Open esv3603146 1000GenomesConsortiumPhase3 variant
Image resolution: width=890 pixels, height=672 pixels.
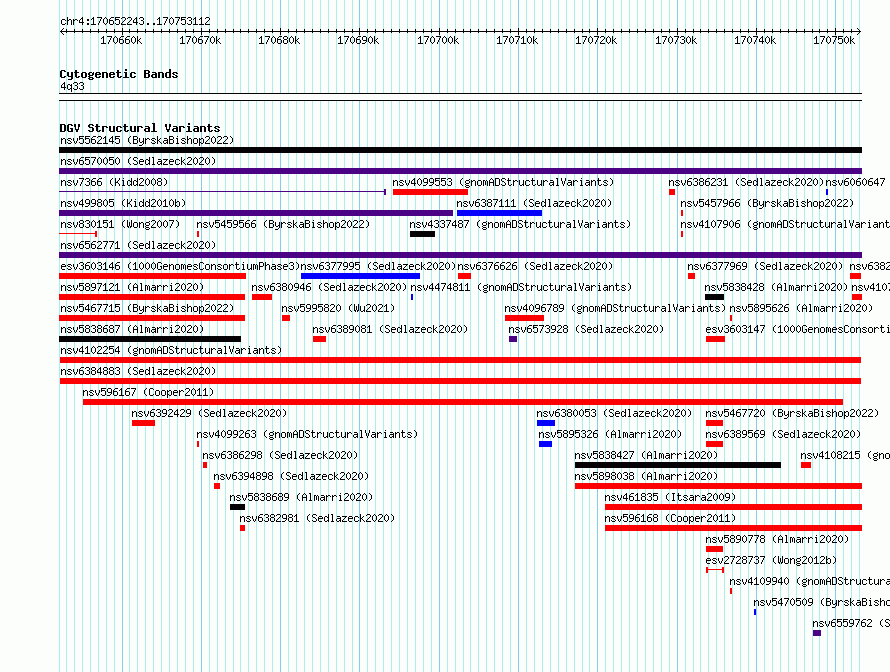pyautogui.click(x=180, y=266)
